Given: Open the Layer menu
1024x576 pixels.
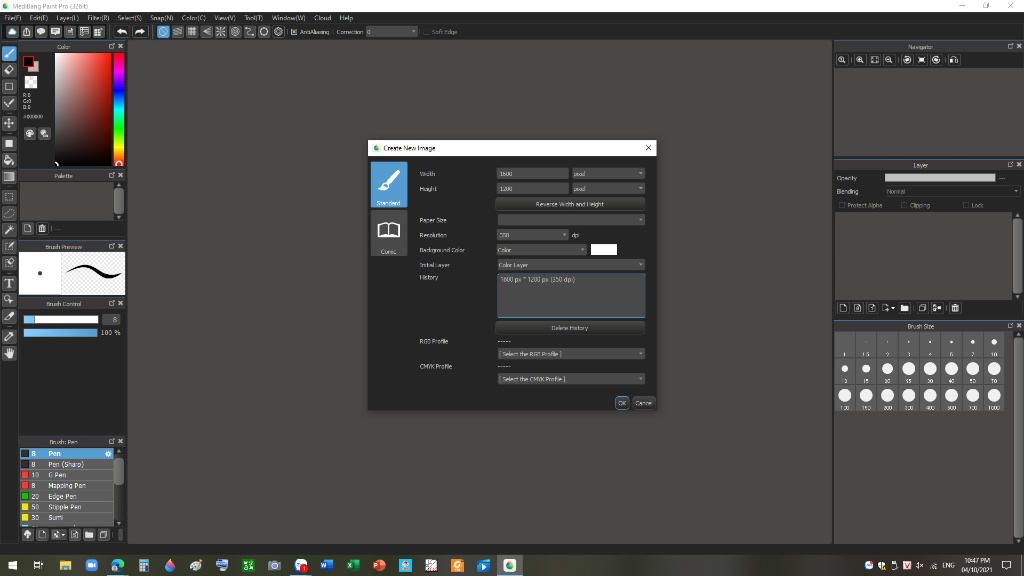Looking at the screenshot, I should pos(67,18).
